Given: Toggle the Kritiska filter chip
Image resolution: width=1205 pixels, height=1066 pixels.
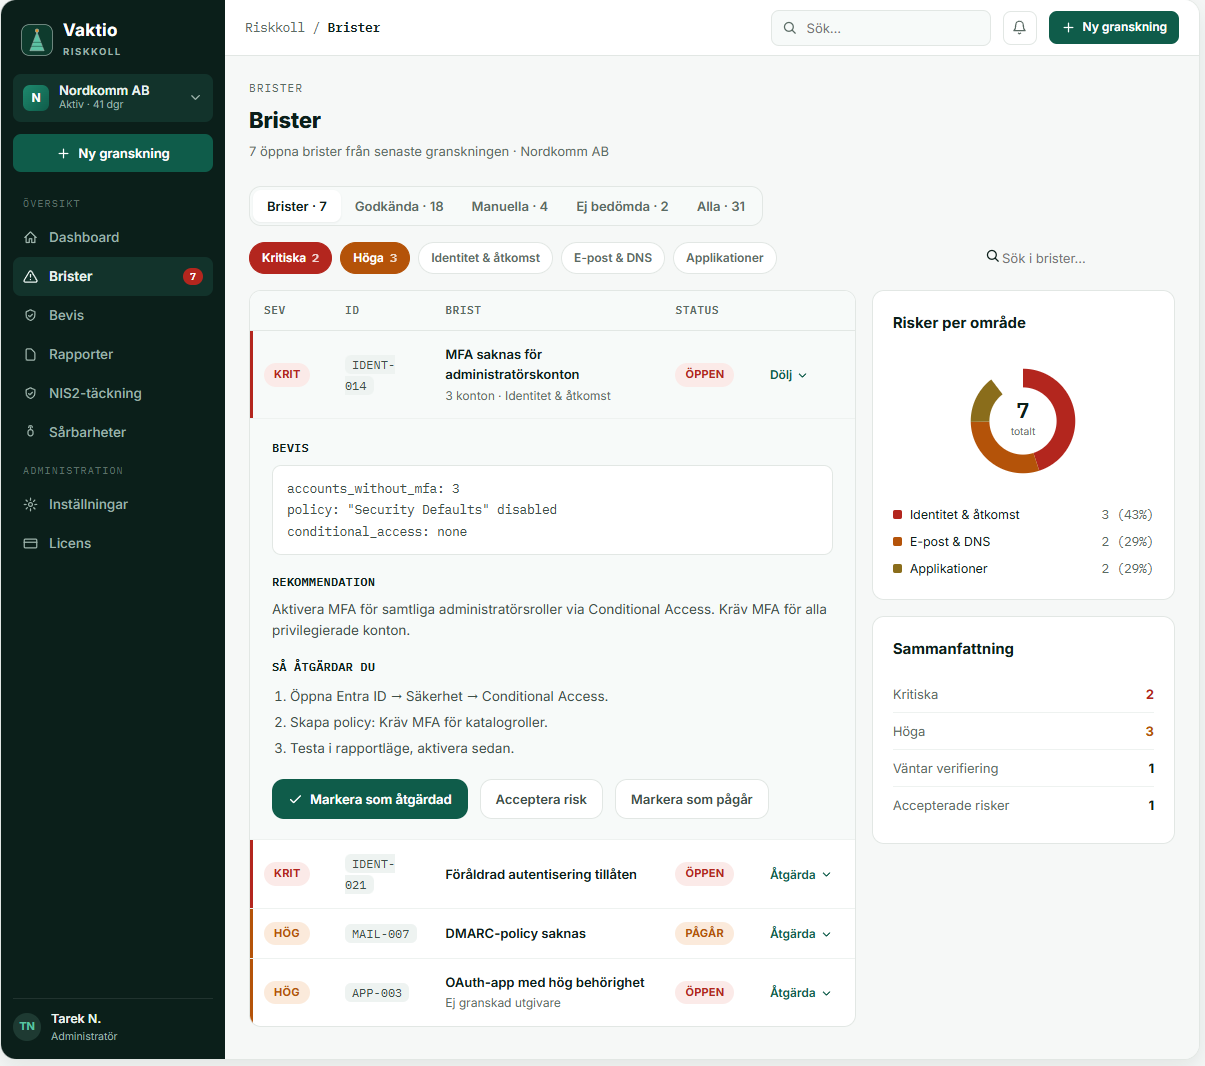Looking at the screenshot, I should point(290,258).
